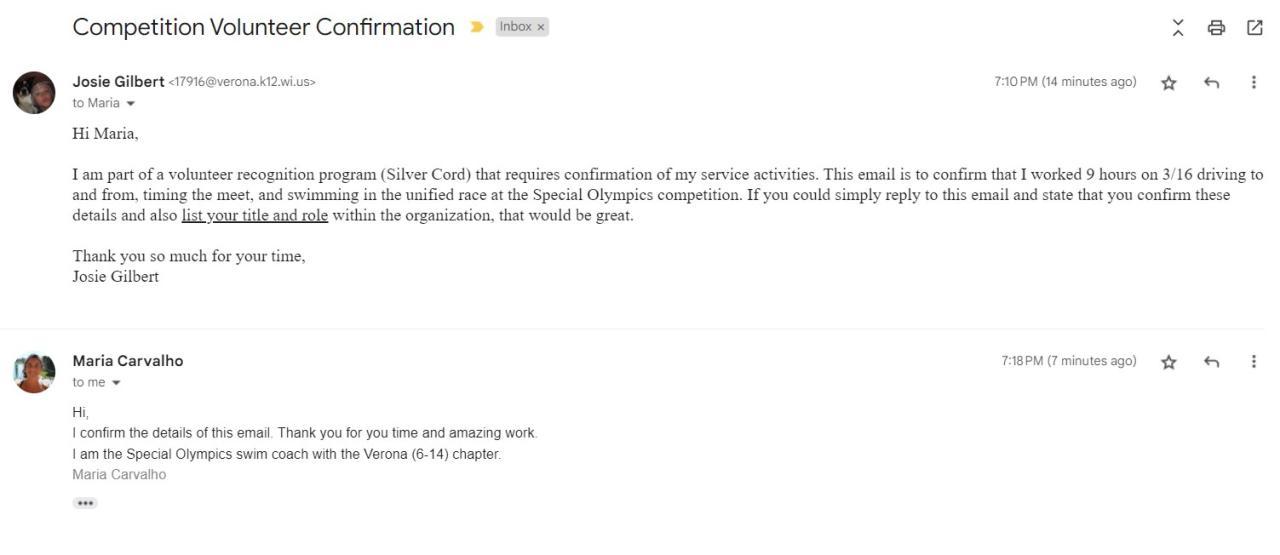Image resolution: width=1280 pixels, height=555 pixels.
Task: Open conversation in a new window
Action: coord(1254,28)
